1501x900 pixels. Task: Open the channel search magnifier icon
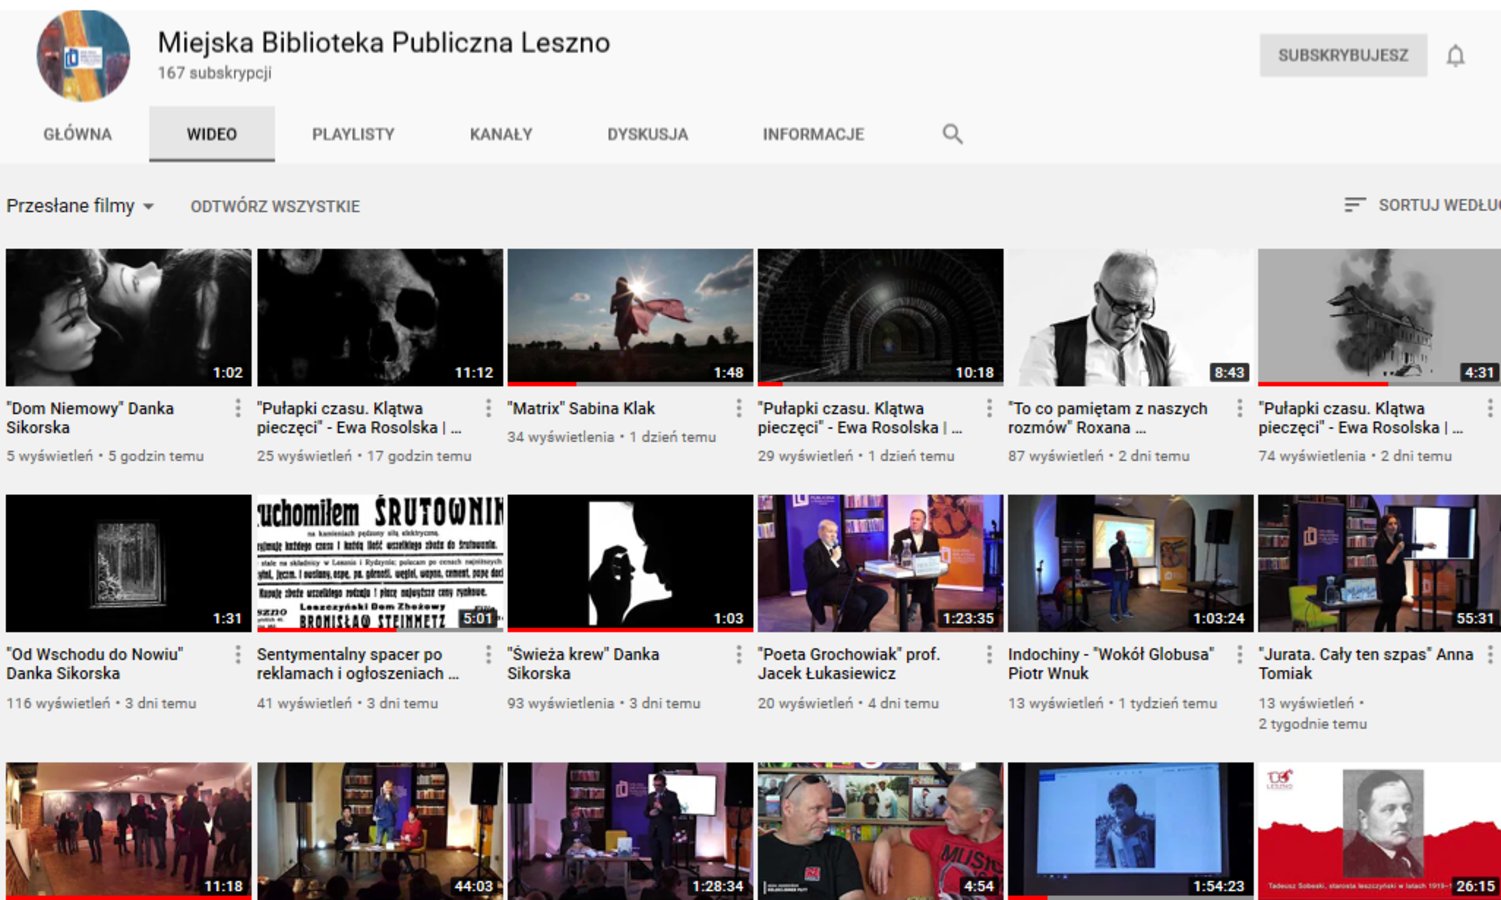point(952,134)
